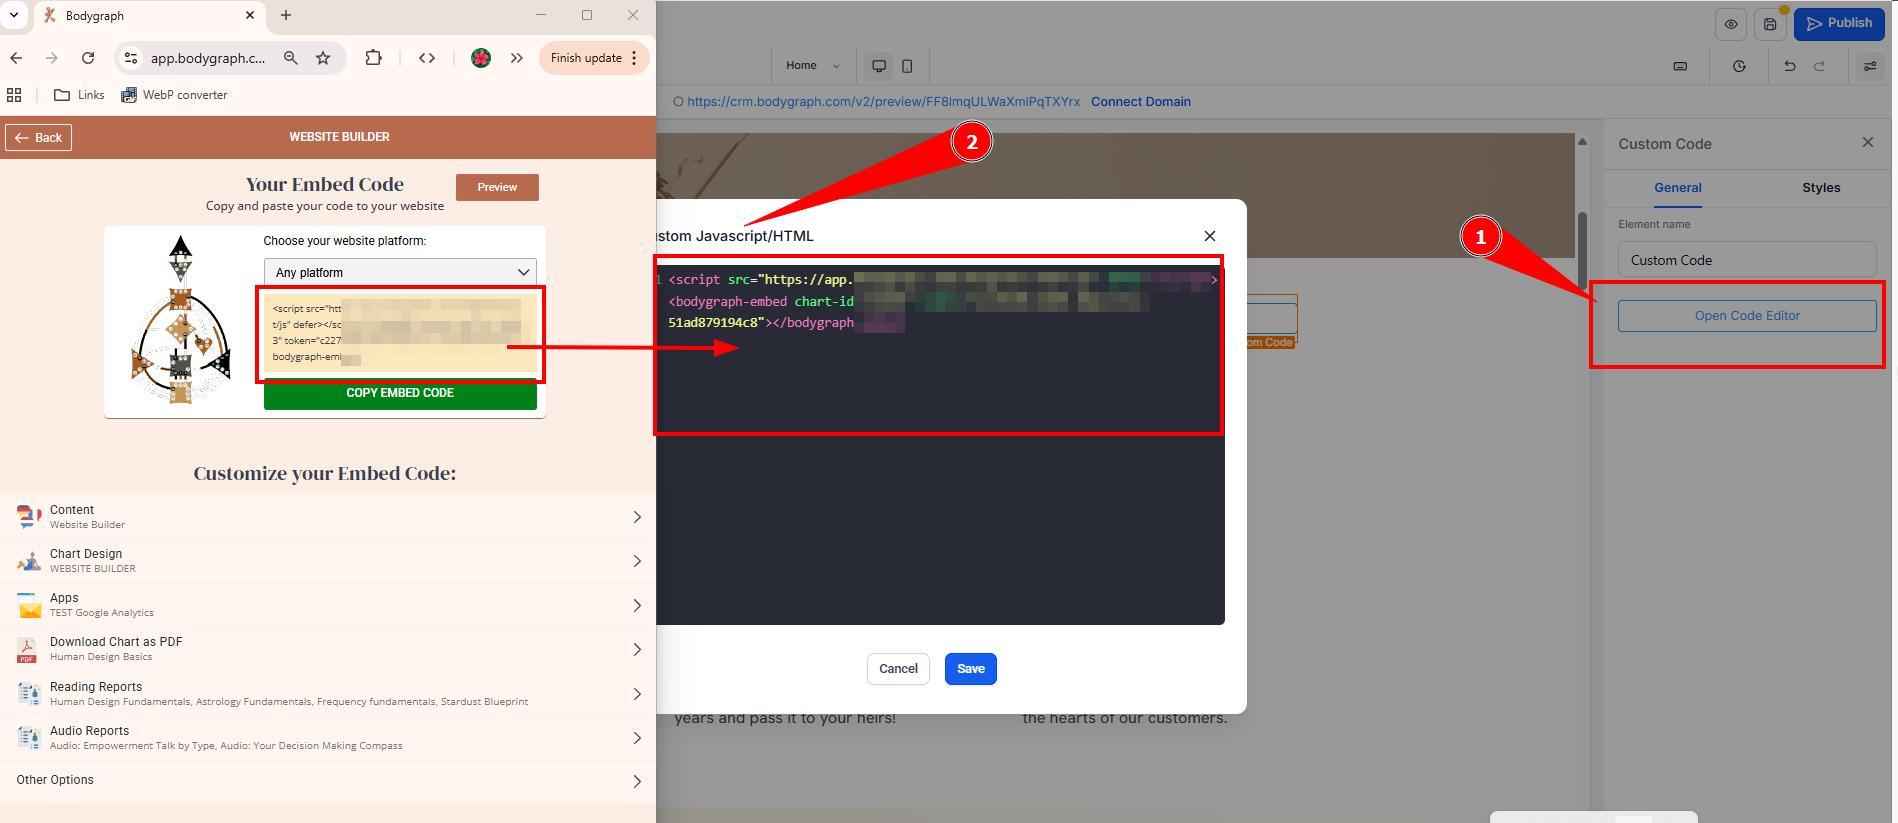Open the settings sliders icon
Screen dimensions: 1898x823
[1869, 66]
